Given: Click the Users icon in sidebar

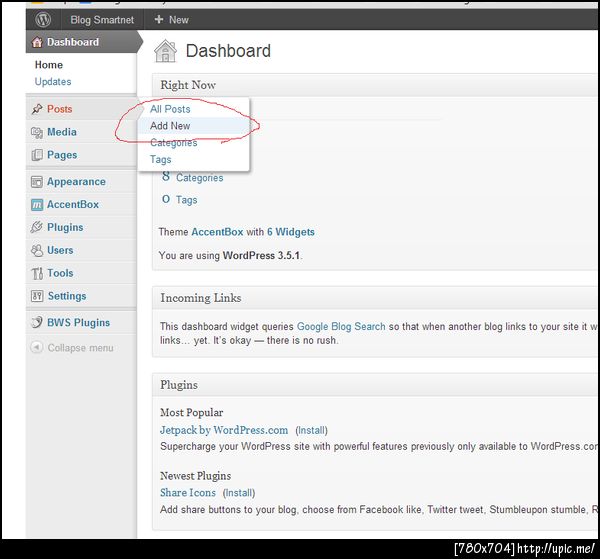Looking at the screenshot, I should [x=37, y=250].
